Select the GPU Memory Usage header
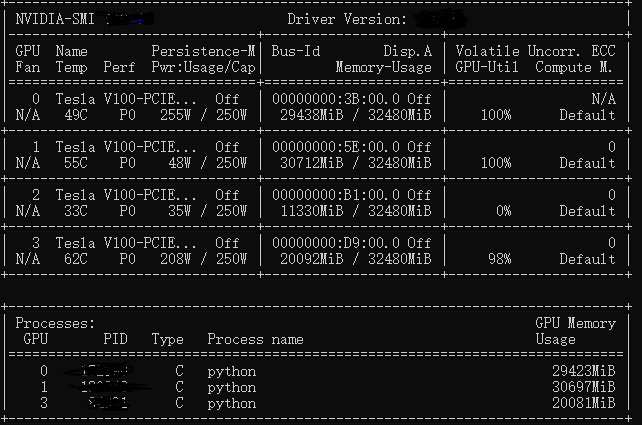Screen dimensions: 642x425 click(576, 331)
